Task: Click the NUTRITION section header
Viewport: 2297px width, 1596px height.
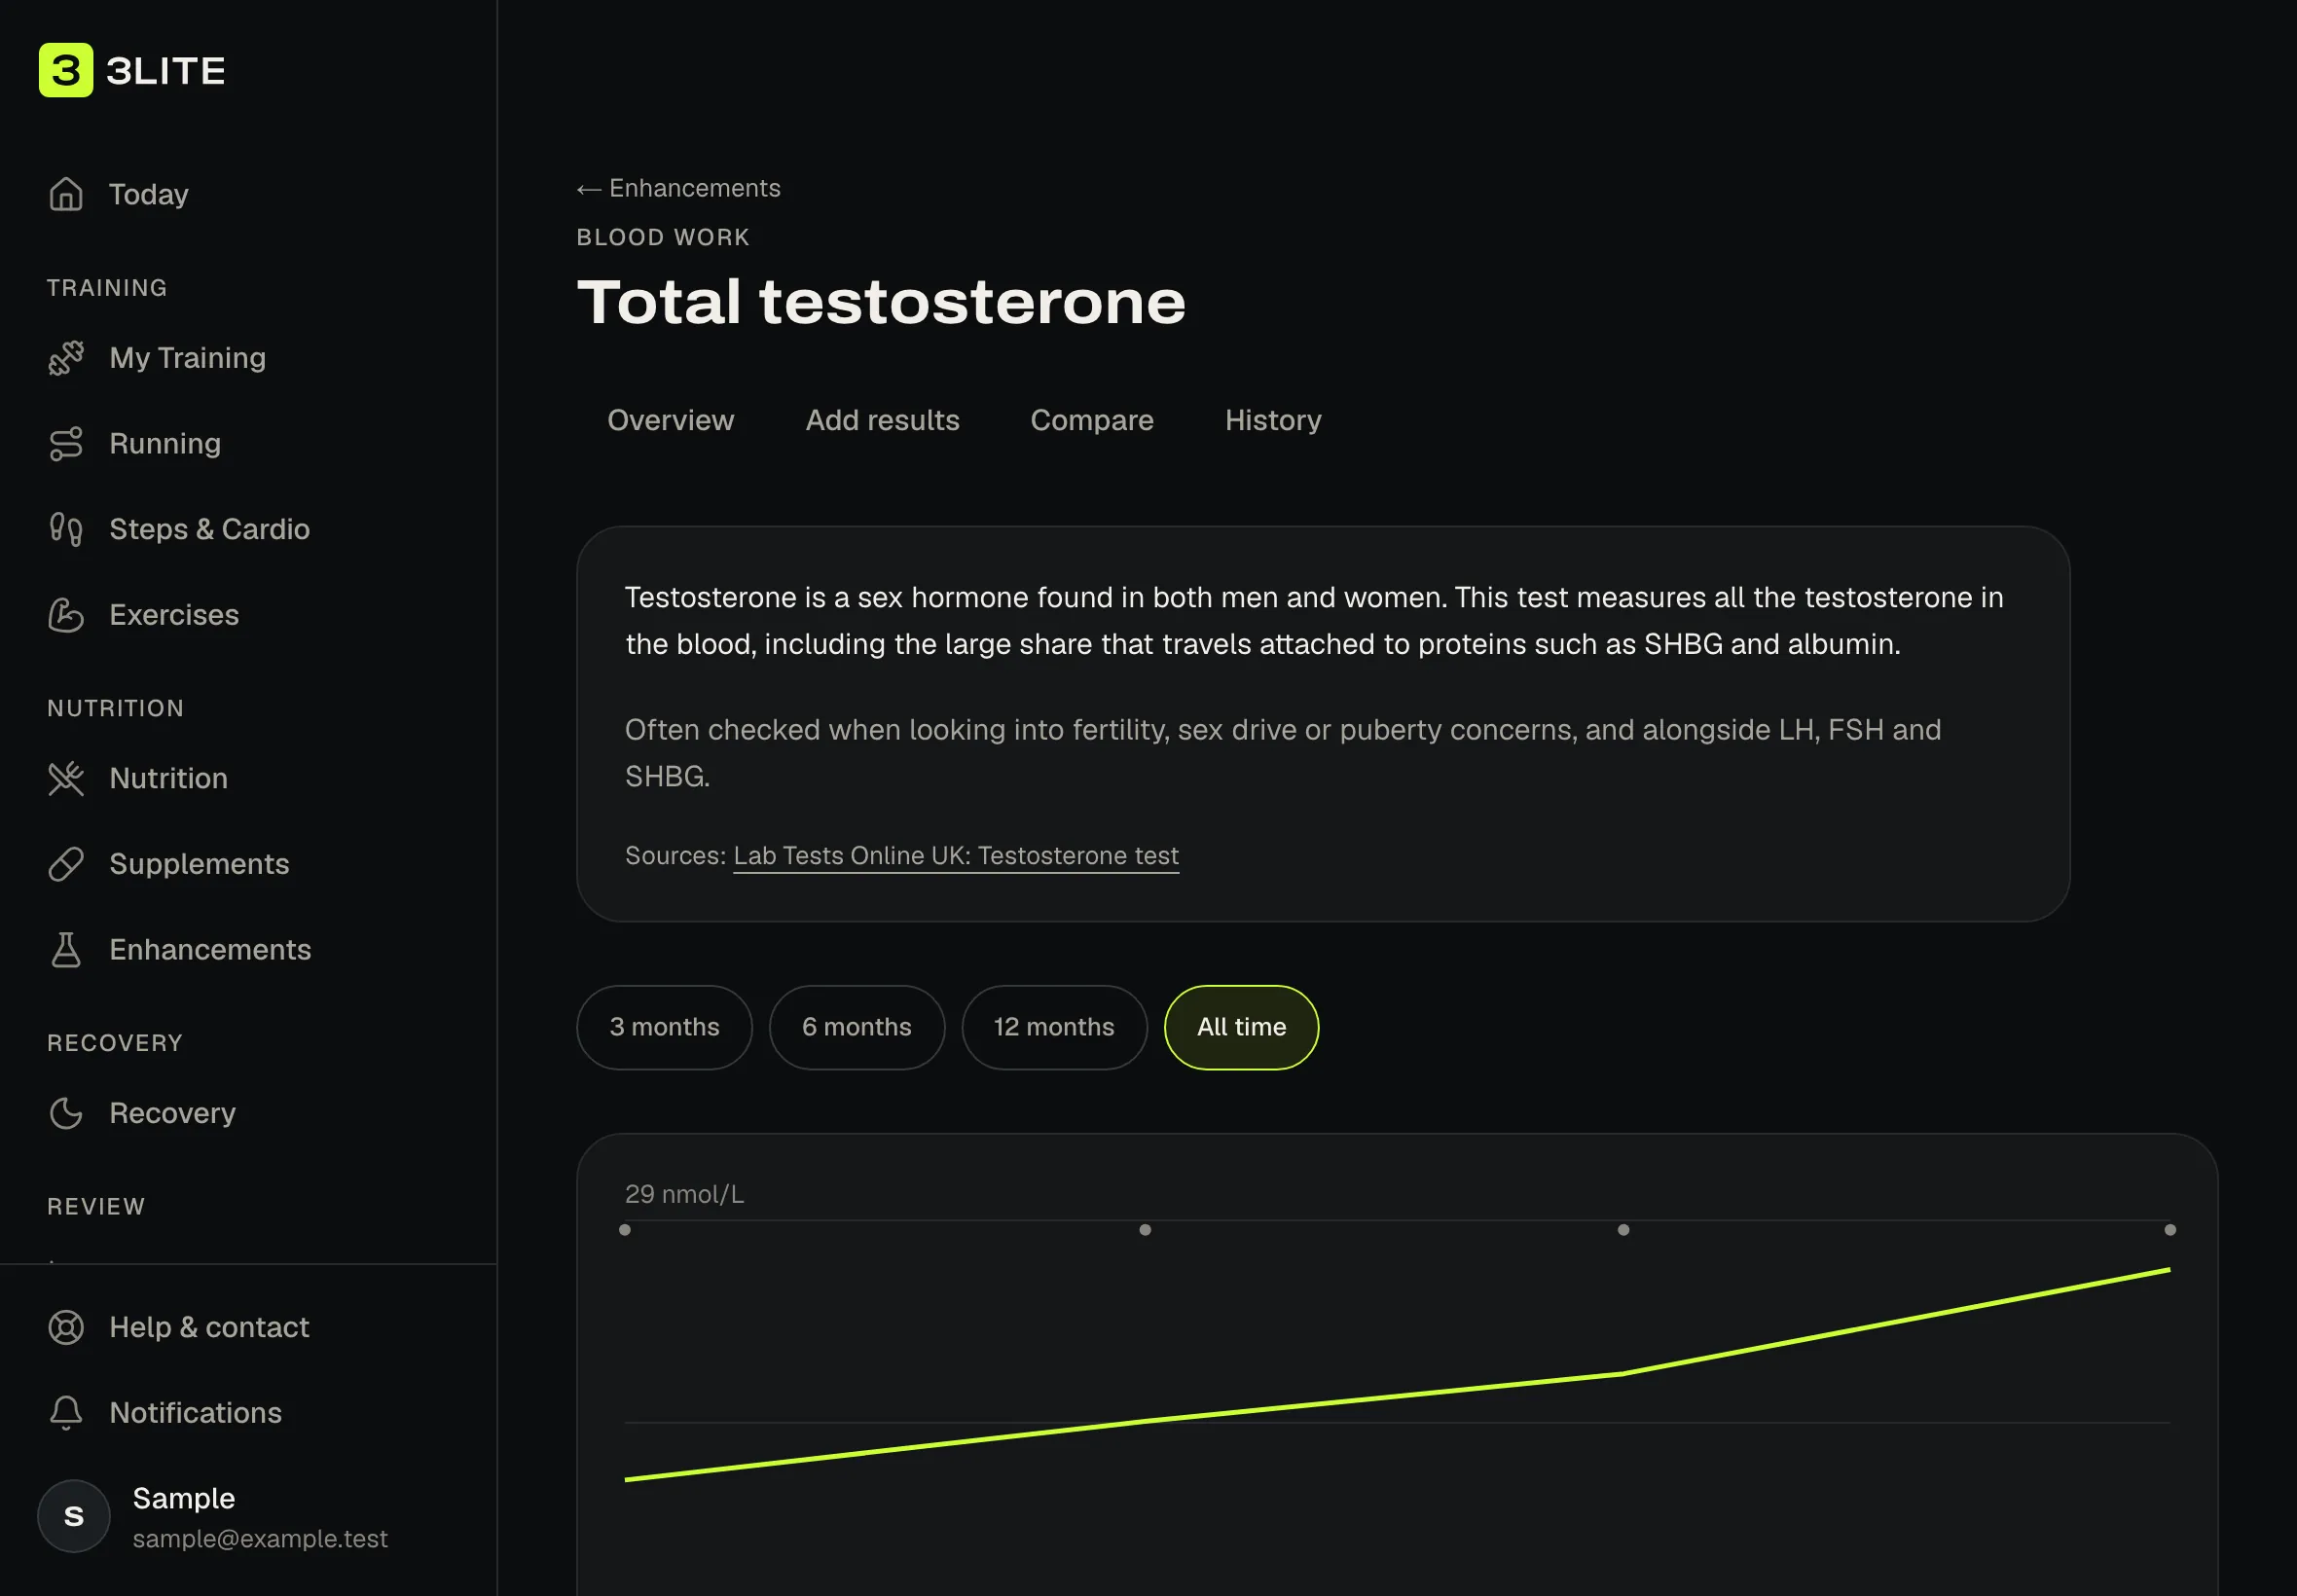Action: pyautogui.click(x=116, y=708)
